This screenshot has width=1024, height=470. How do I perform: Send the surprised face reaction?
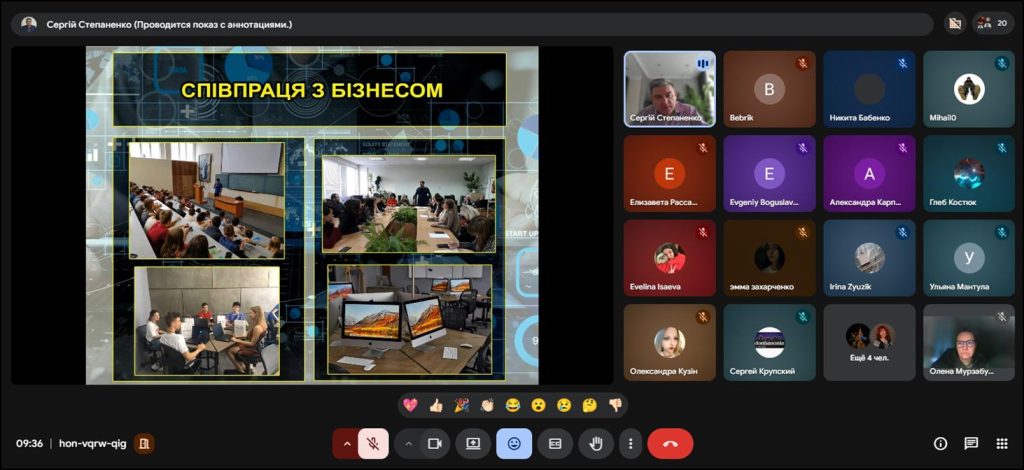[538, 405]
